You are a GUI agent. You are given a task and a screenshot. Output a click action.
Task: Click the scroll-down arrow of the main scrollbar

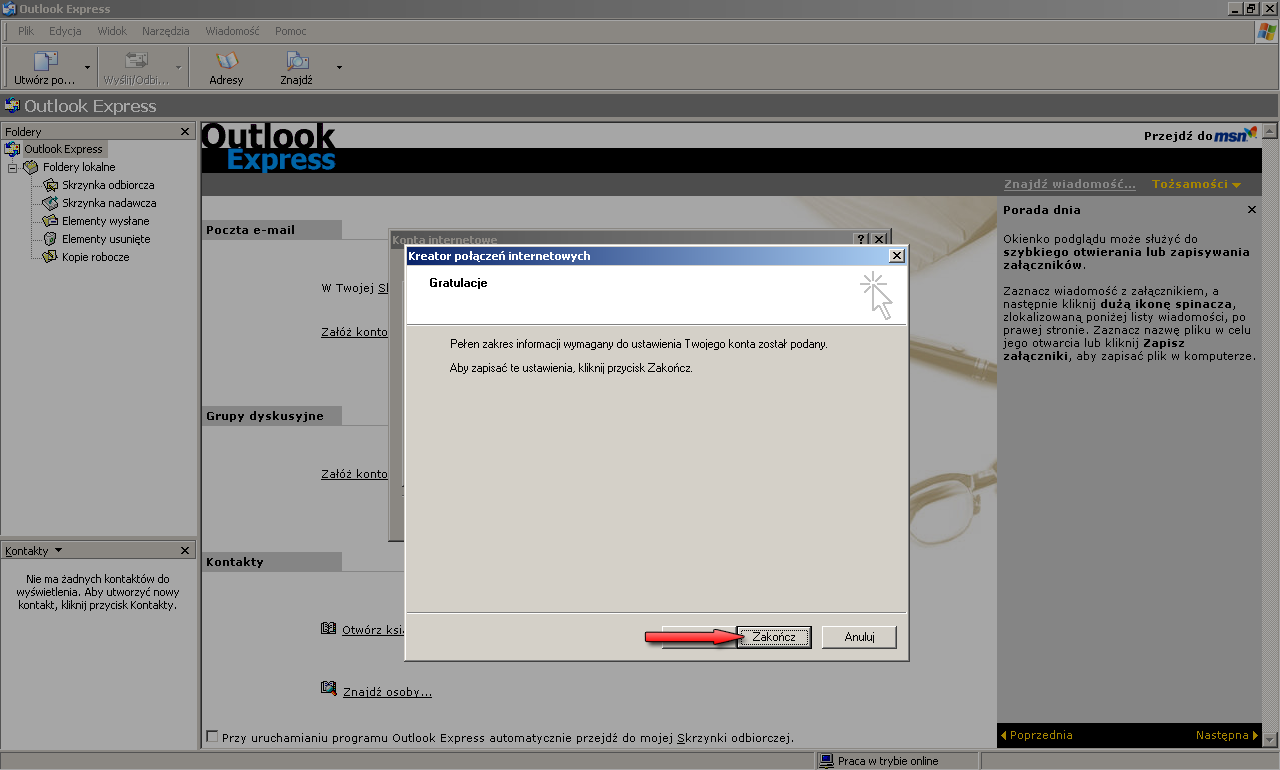(x=1270, y=739)
